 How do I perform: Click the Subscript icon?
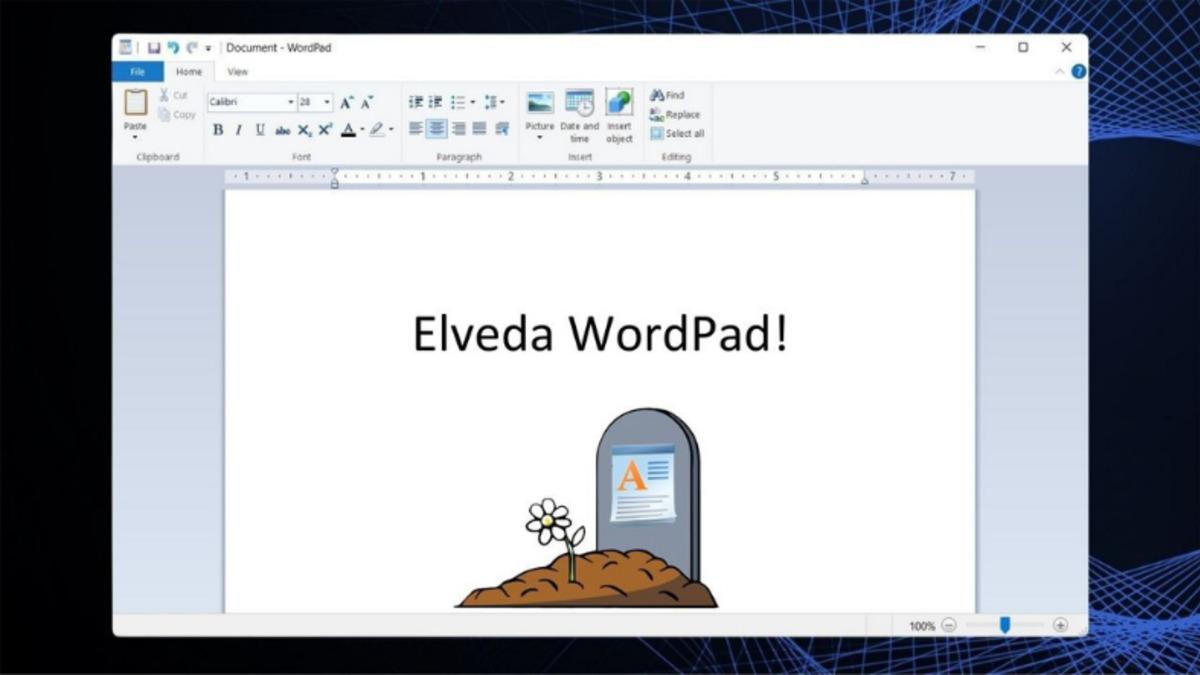tap(304, 129)
